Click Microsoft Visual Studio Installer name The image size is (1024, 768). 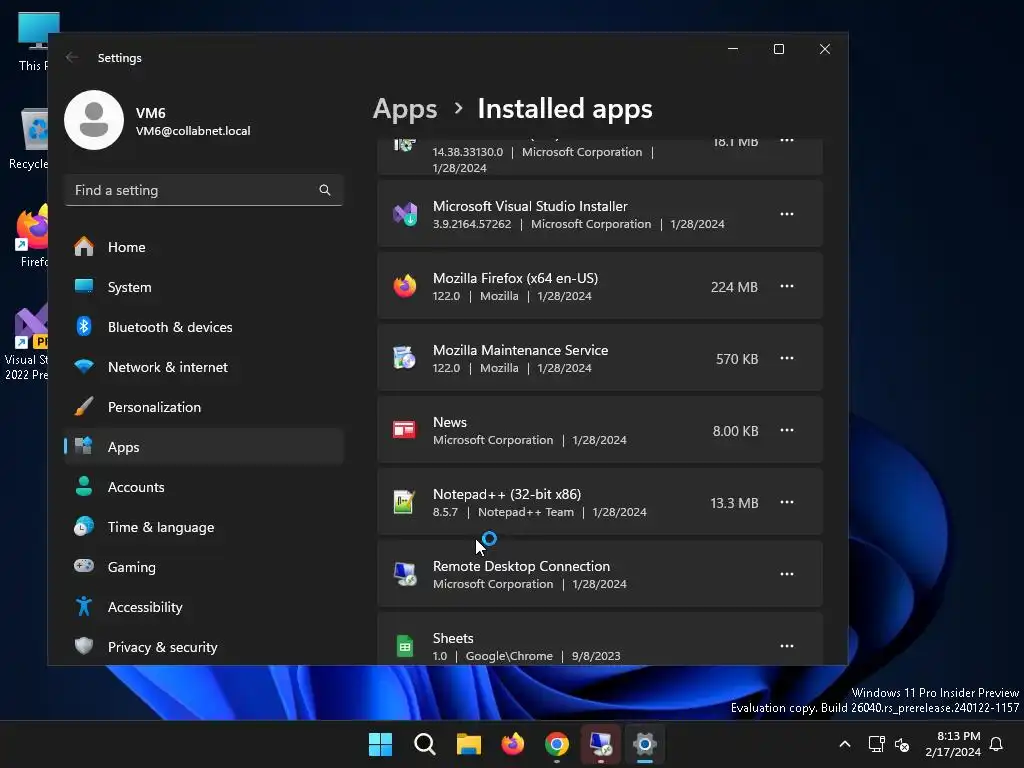pyautogui.click(x=530, y=206)
